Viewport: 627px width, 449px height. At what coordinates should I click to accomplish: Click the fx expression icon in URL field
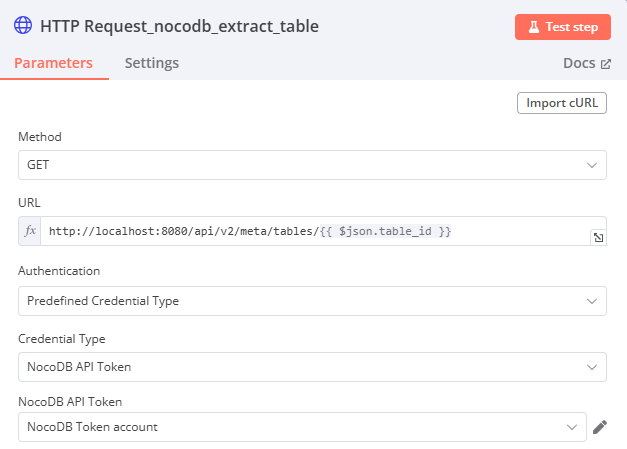(30, 231)
